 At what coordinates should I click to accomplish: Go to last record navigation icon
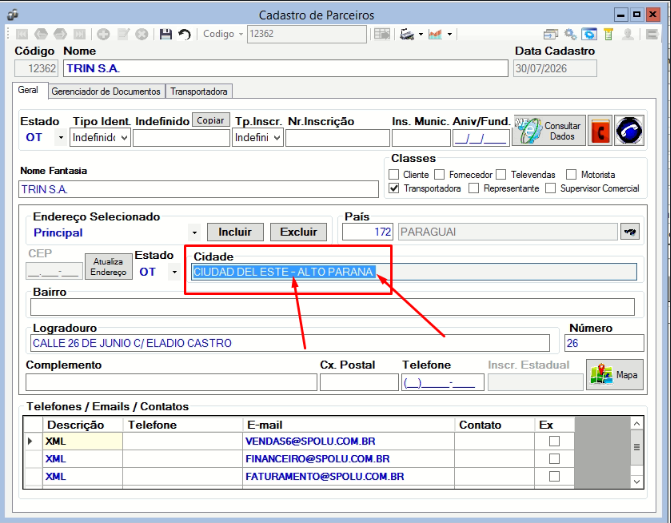pyautogui.click(x=80, y=34)
